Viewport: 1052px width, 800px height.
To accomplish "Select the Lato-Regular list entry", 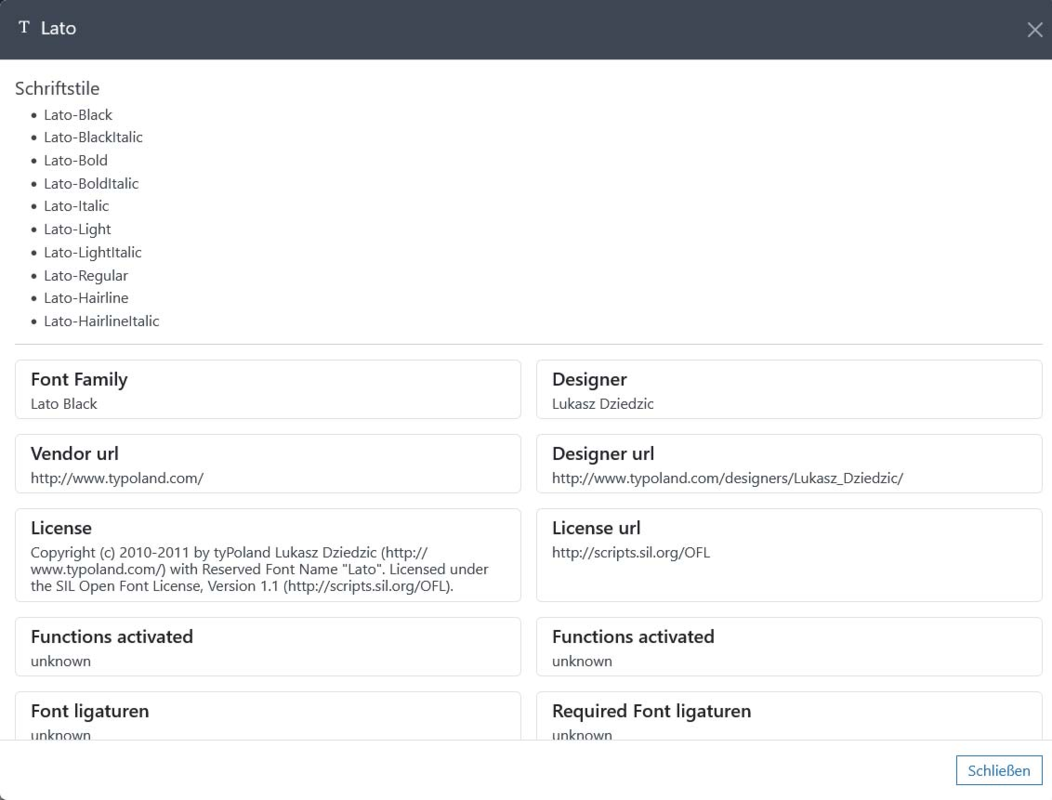I will pyautogui.click(x=85, y=276).
